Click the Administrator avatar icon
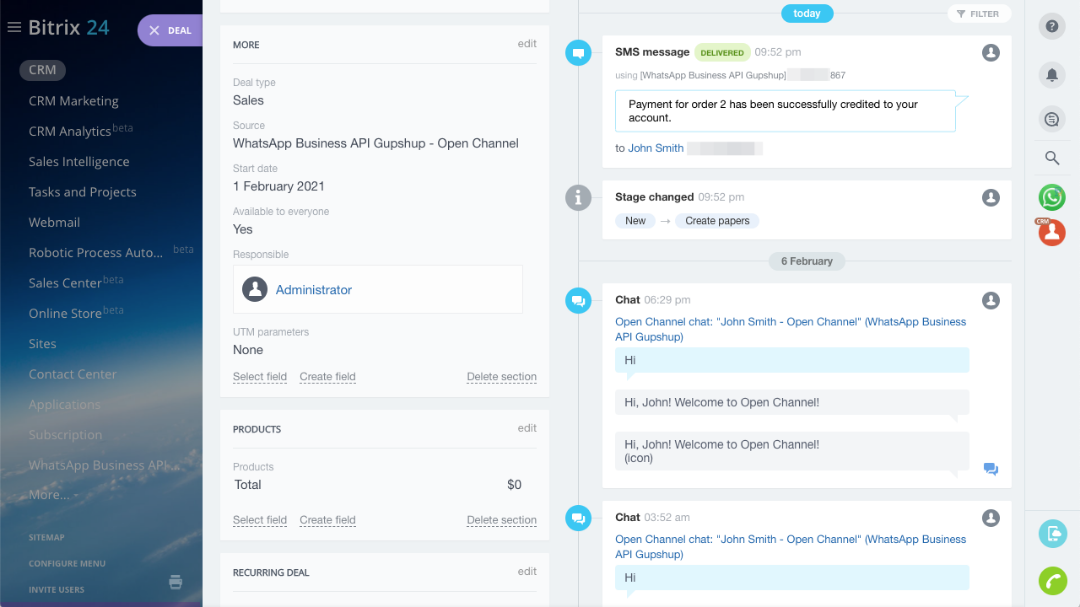Viewport: 1080px width, 607px height. [255, 289]
